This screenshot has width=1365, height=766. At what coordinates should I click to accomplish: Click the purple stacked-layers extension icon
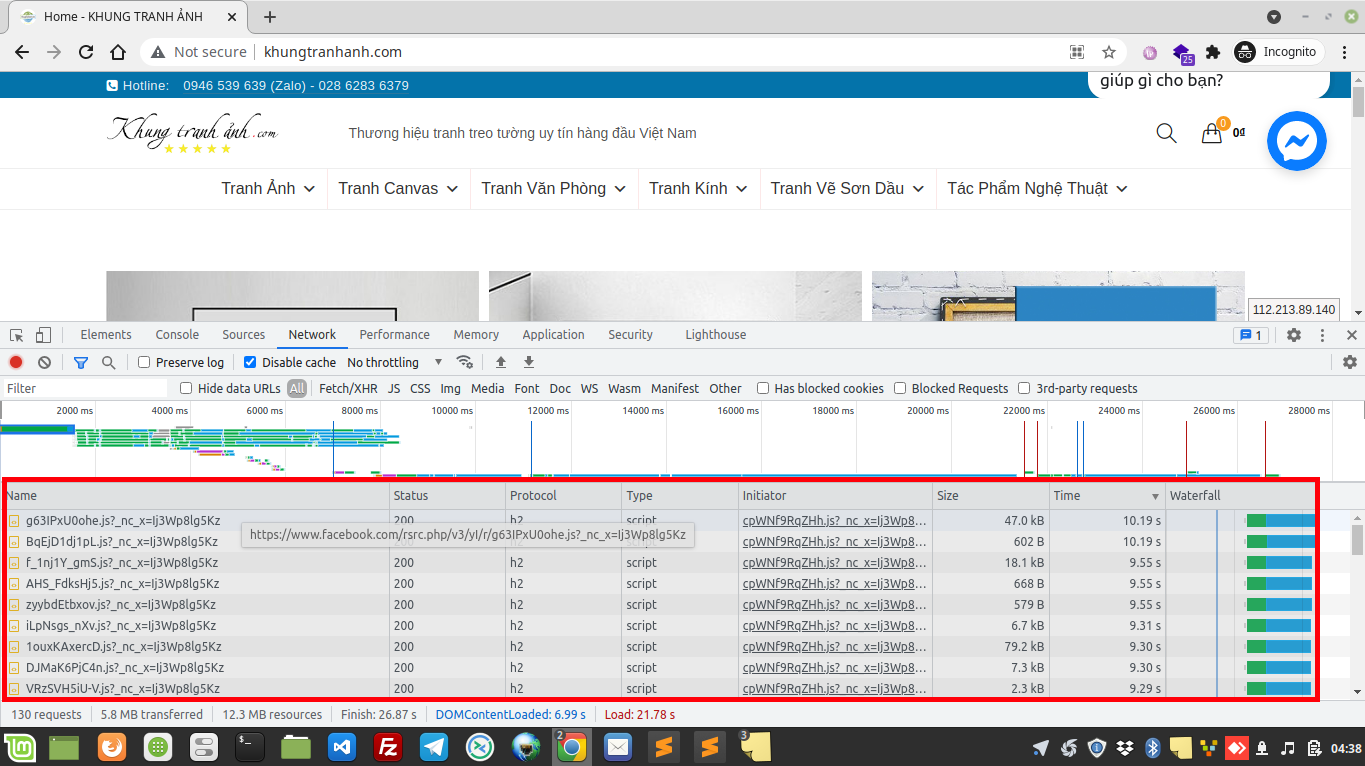[x=1182, y=53]
